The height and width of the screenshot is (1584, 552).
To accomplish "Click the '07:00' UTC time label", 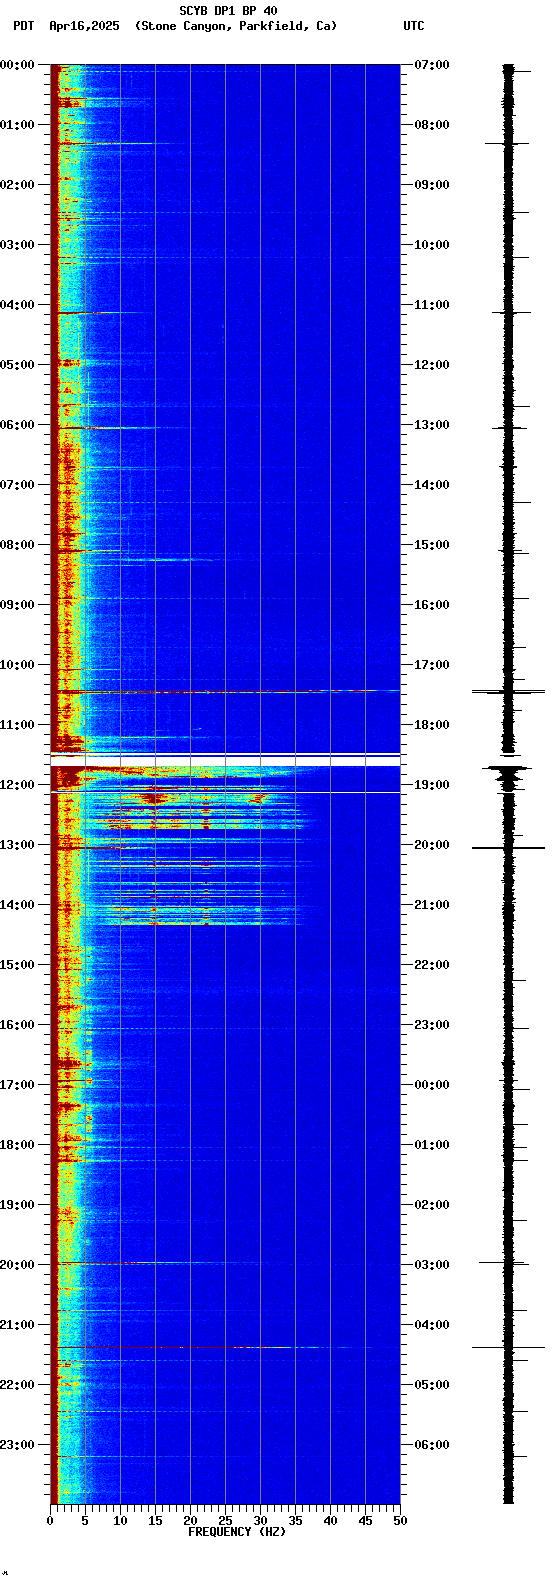I will (432, 65).
